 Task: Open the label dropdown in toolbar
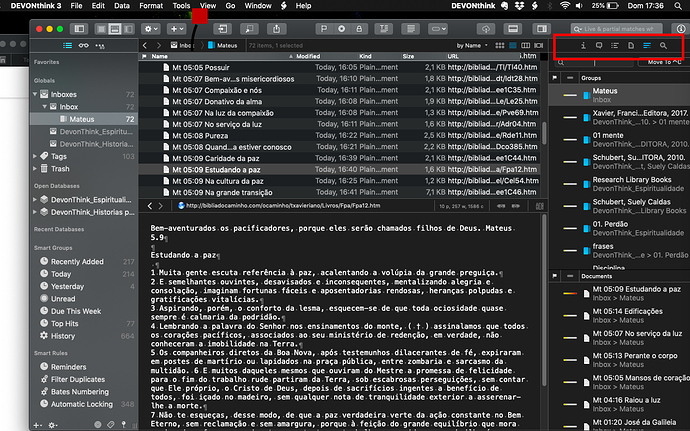click(438, 29)
